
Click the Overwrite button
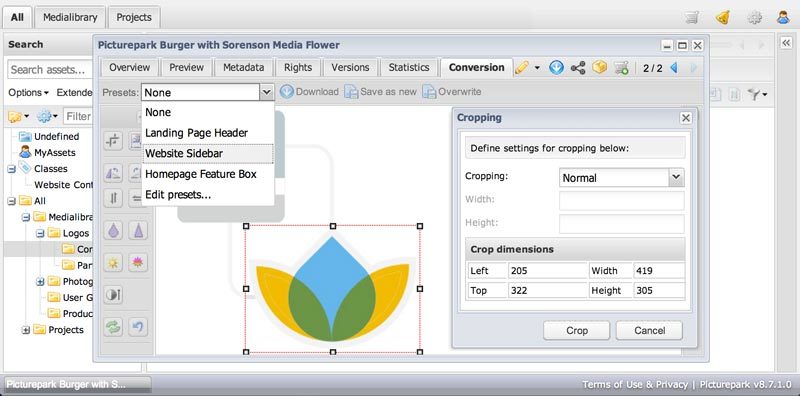click(452, 92)
